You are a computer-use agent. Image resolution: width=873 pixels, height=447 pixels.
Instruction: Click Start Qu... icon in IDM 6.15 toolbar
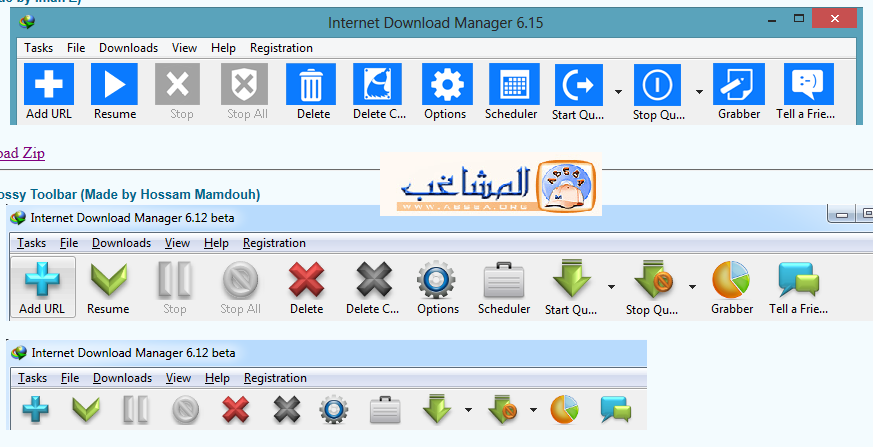pyautogui.click(x=579, y=85)
